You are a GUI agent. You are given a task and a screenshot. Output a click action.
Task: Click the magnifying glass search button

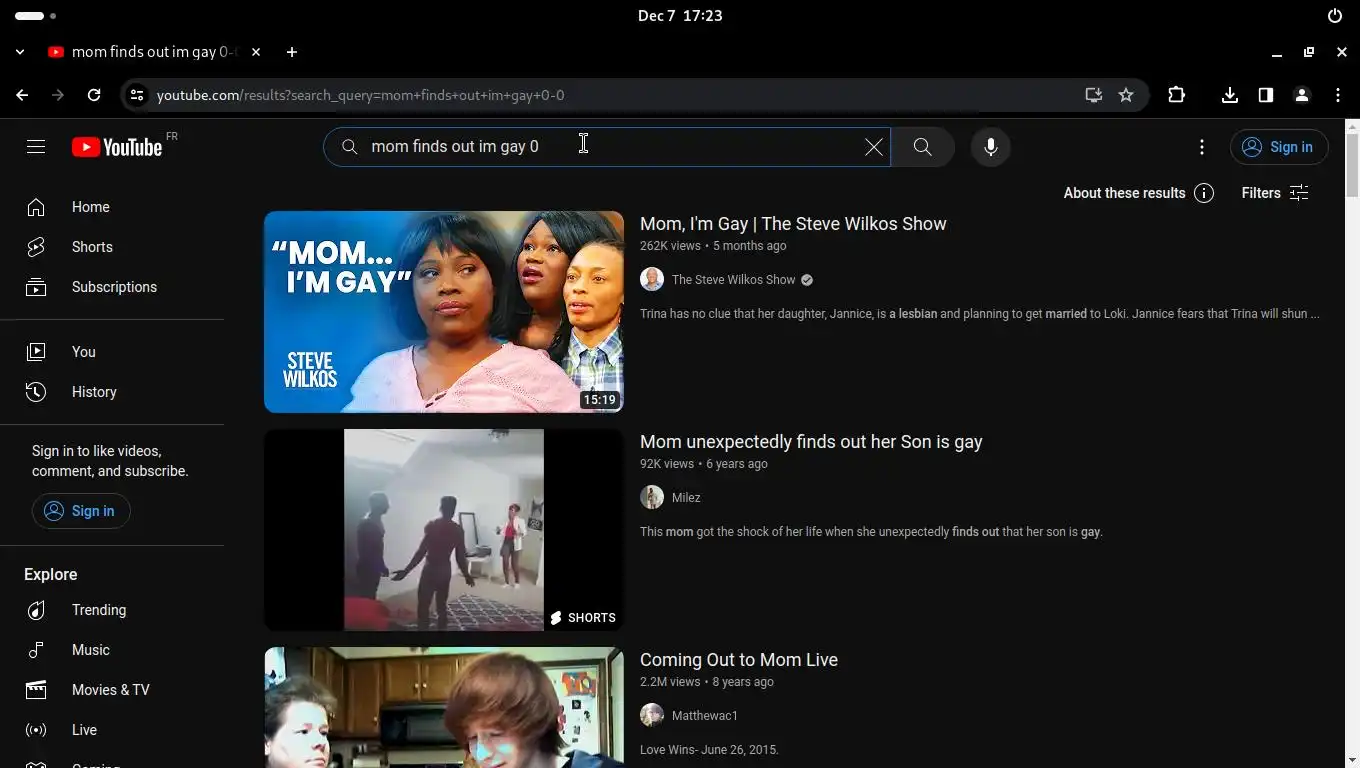click(x=922, y=147)
